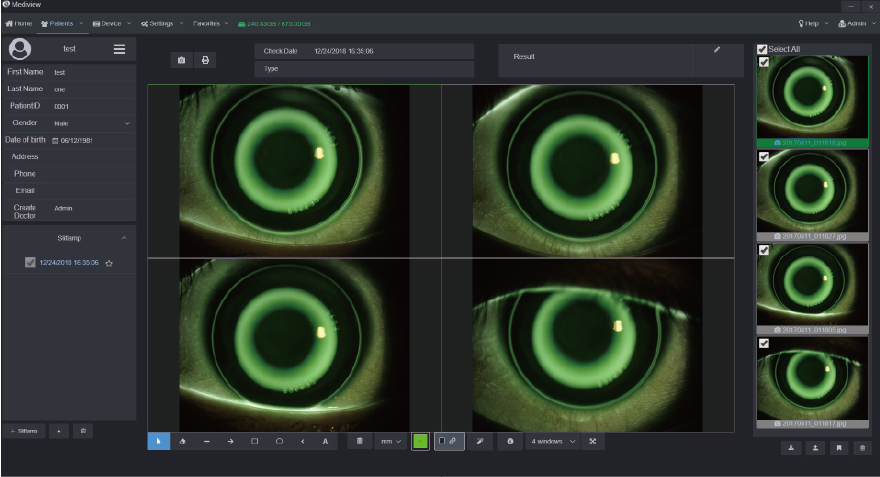Open the Settings menu
The height and width of the screenshot is (477, 880).
click(x=157, y=24)
